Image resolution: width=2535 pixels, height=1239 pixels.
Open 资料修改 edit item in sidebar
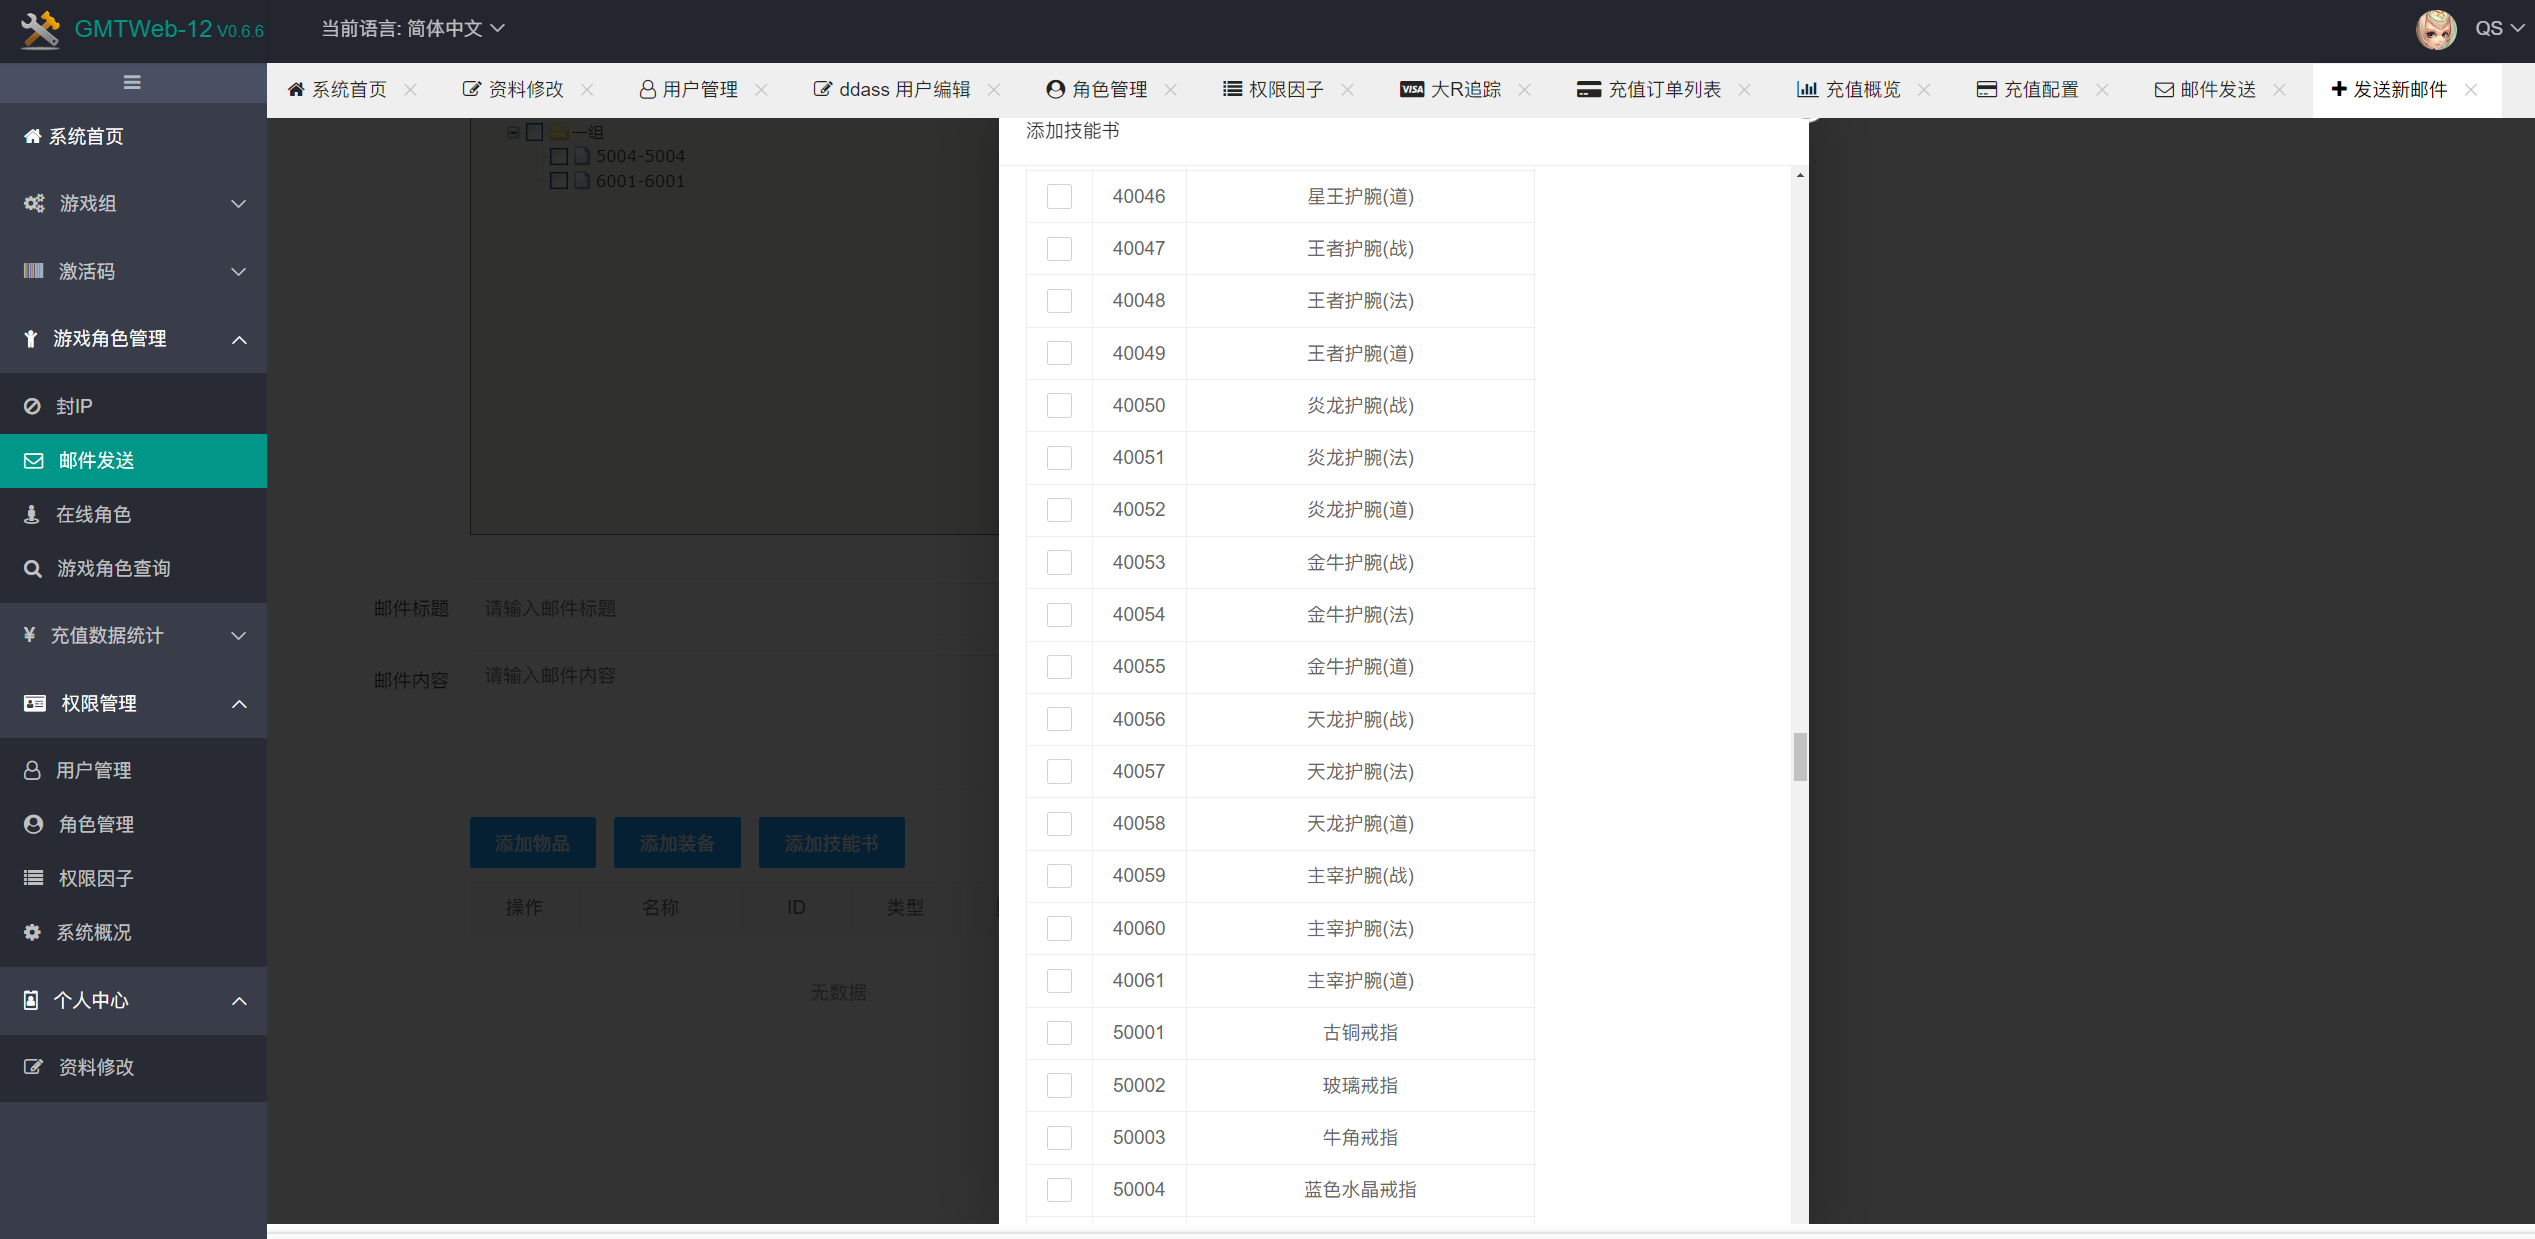[x=95, y=1067]
